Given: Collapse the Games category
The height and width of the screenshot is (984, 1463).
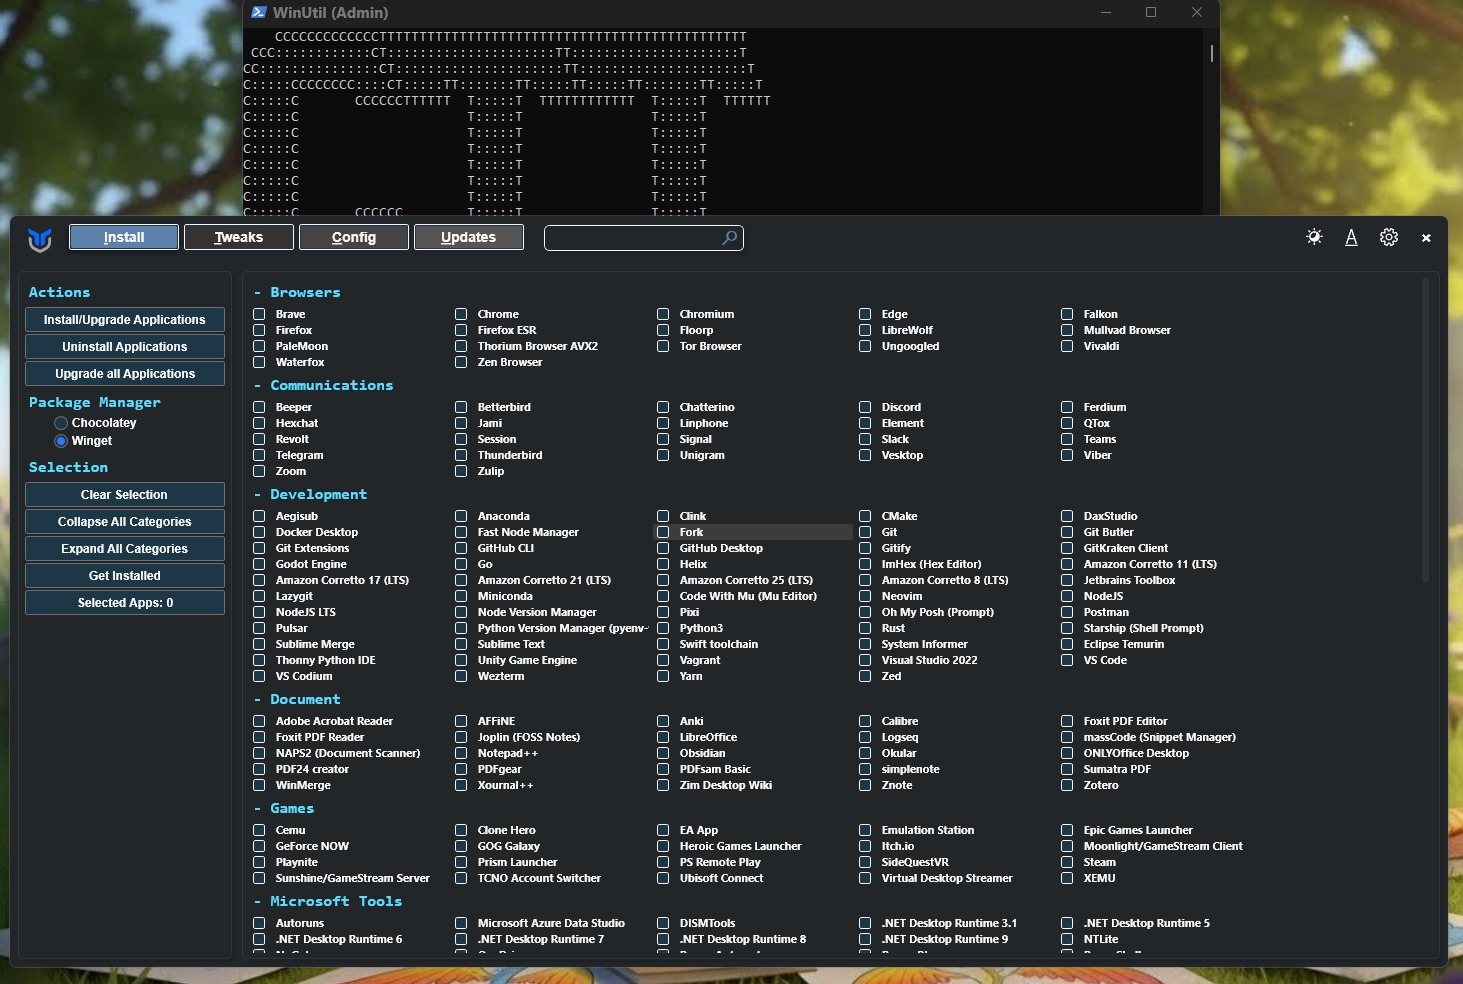Looking at the screenshot, I should (283, 809).
